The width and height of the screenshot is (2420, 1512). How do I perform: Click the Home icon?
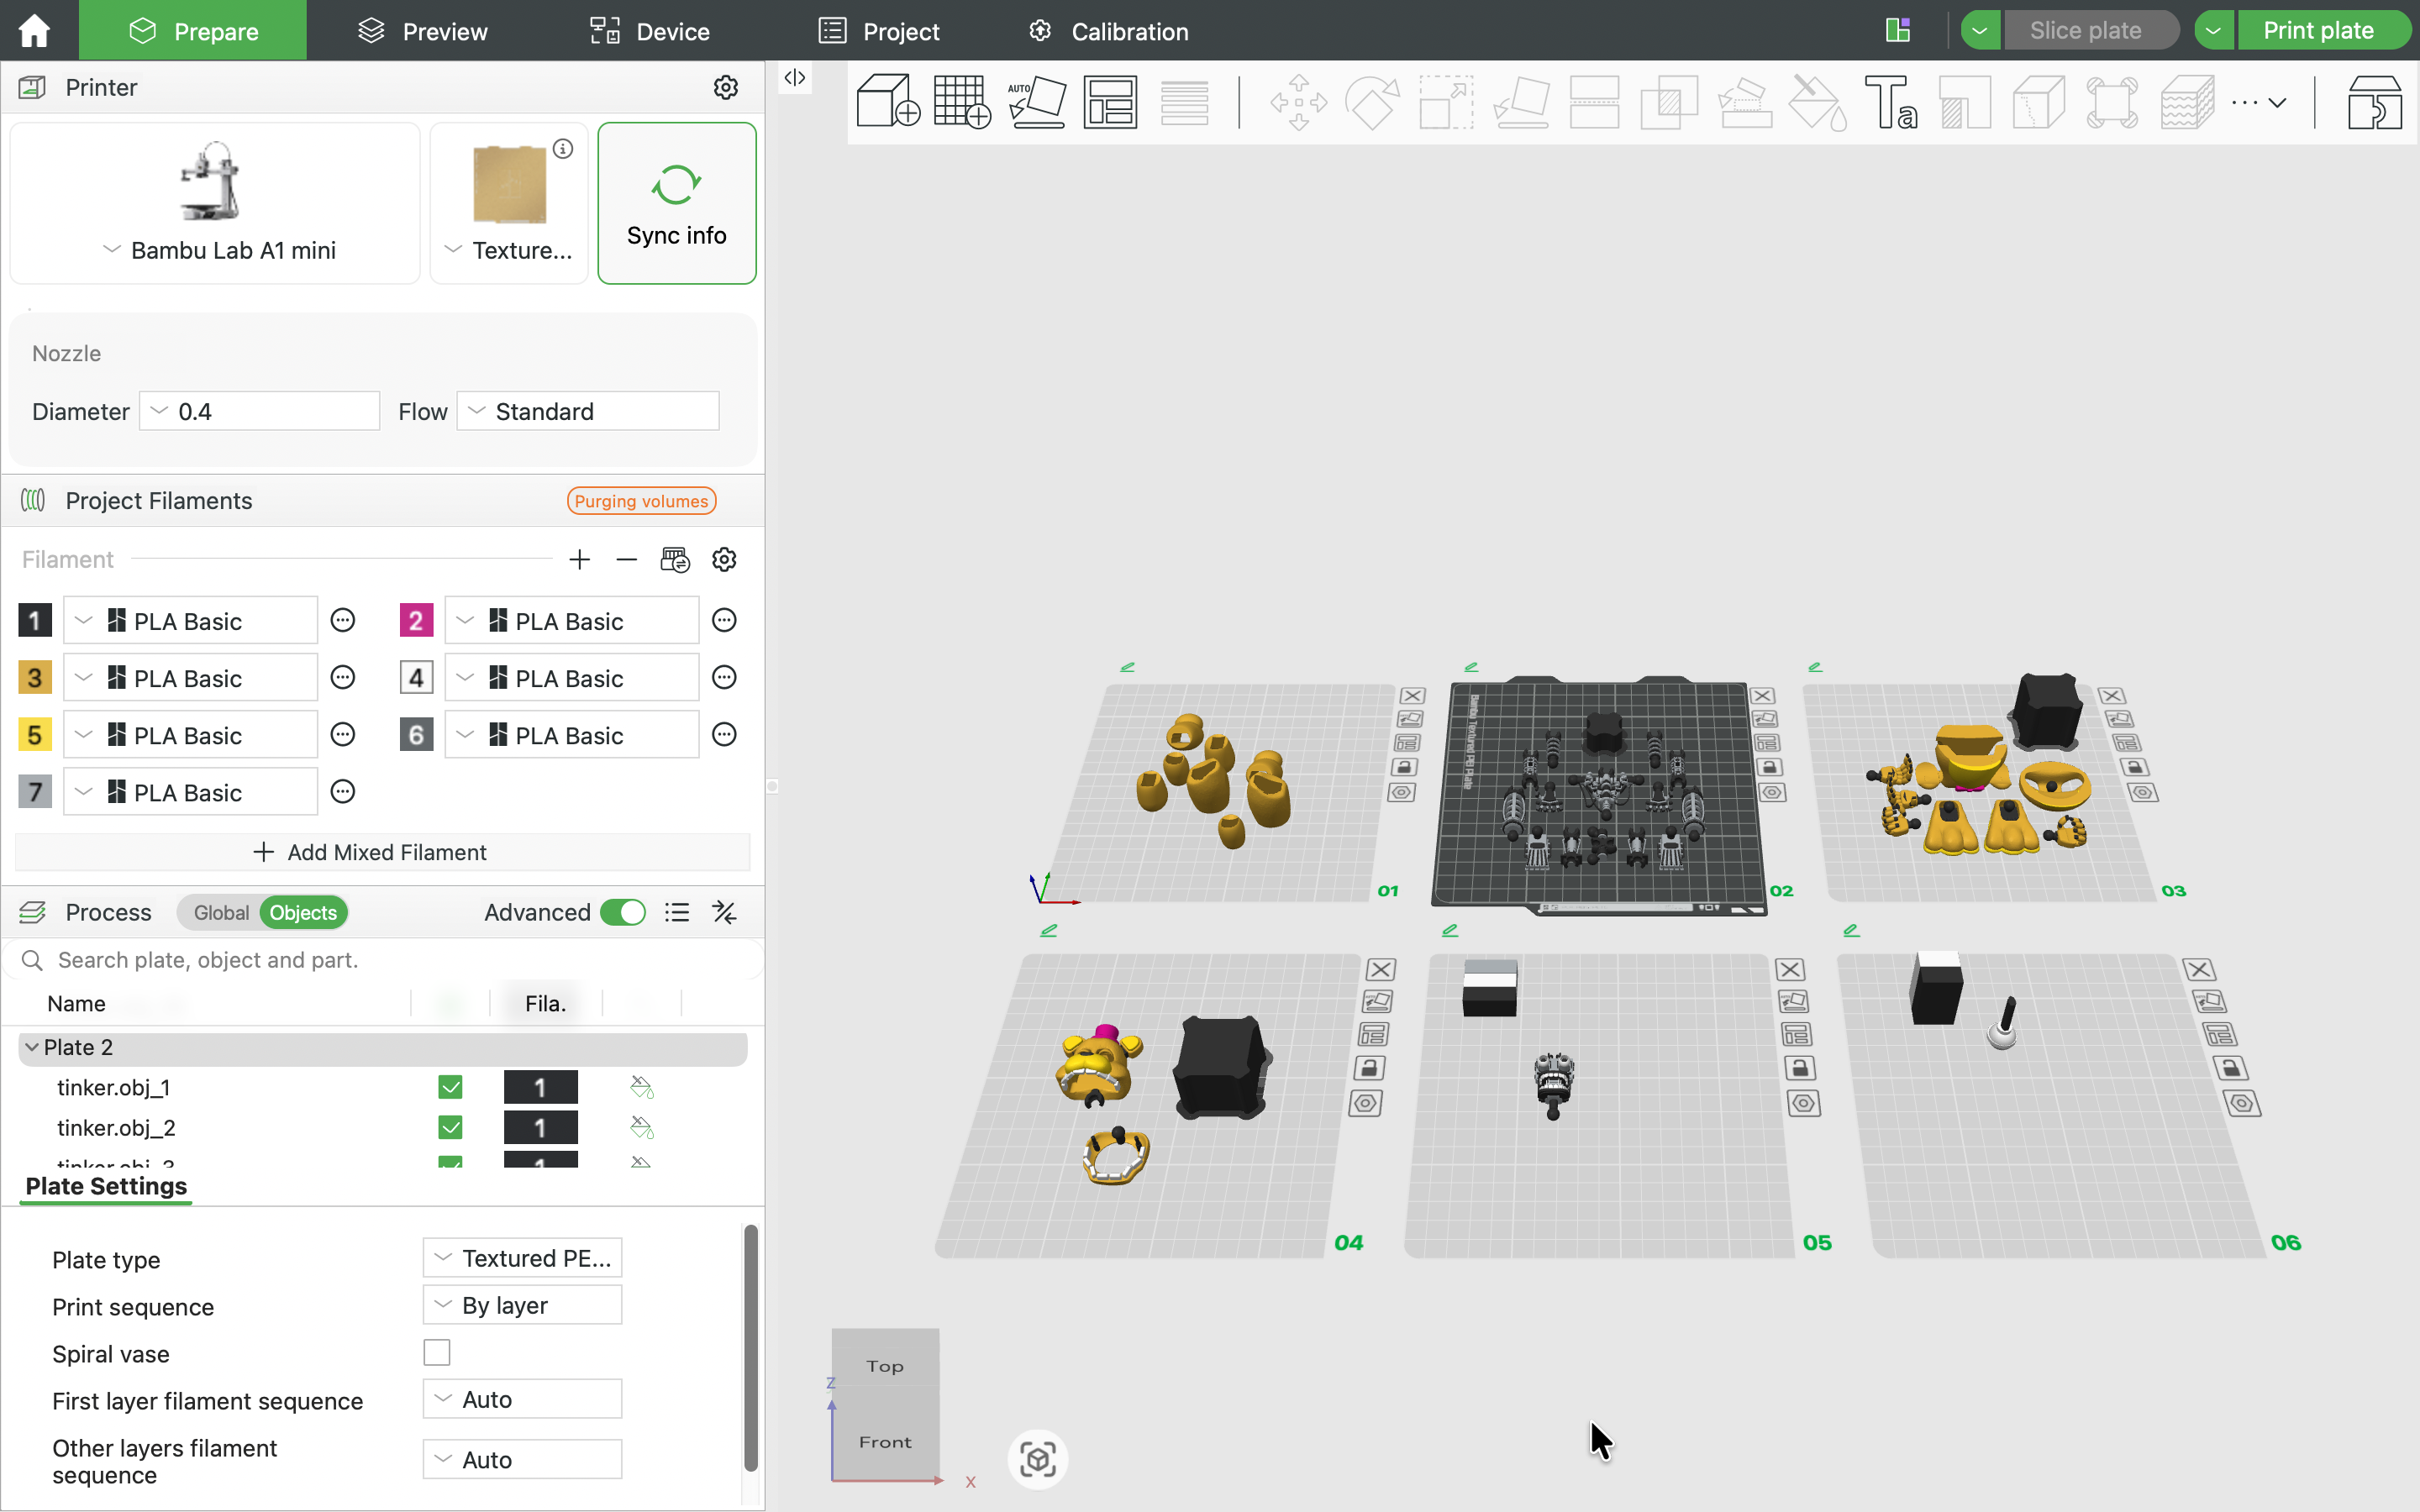[34, 31]
